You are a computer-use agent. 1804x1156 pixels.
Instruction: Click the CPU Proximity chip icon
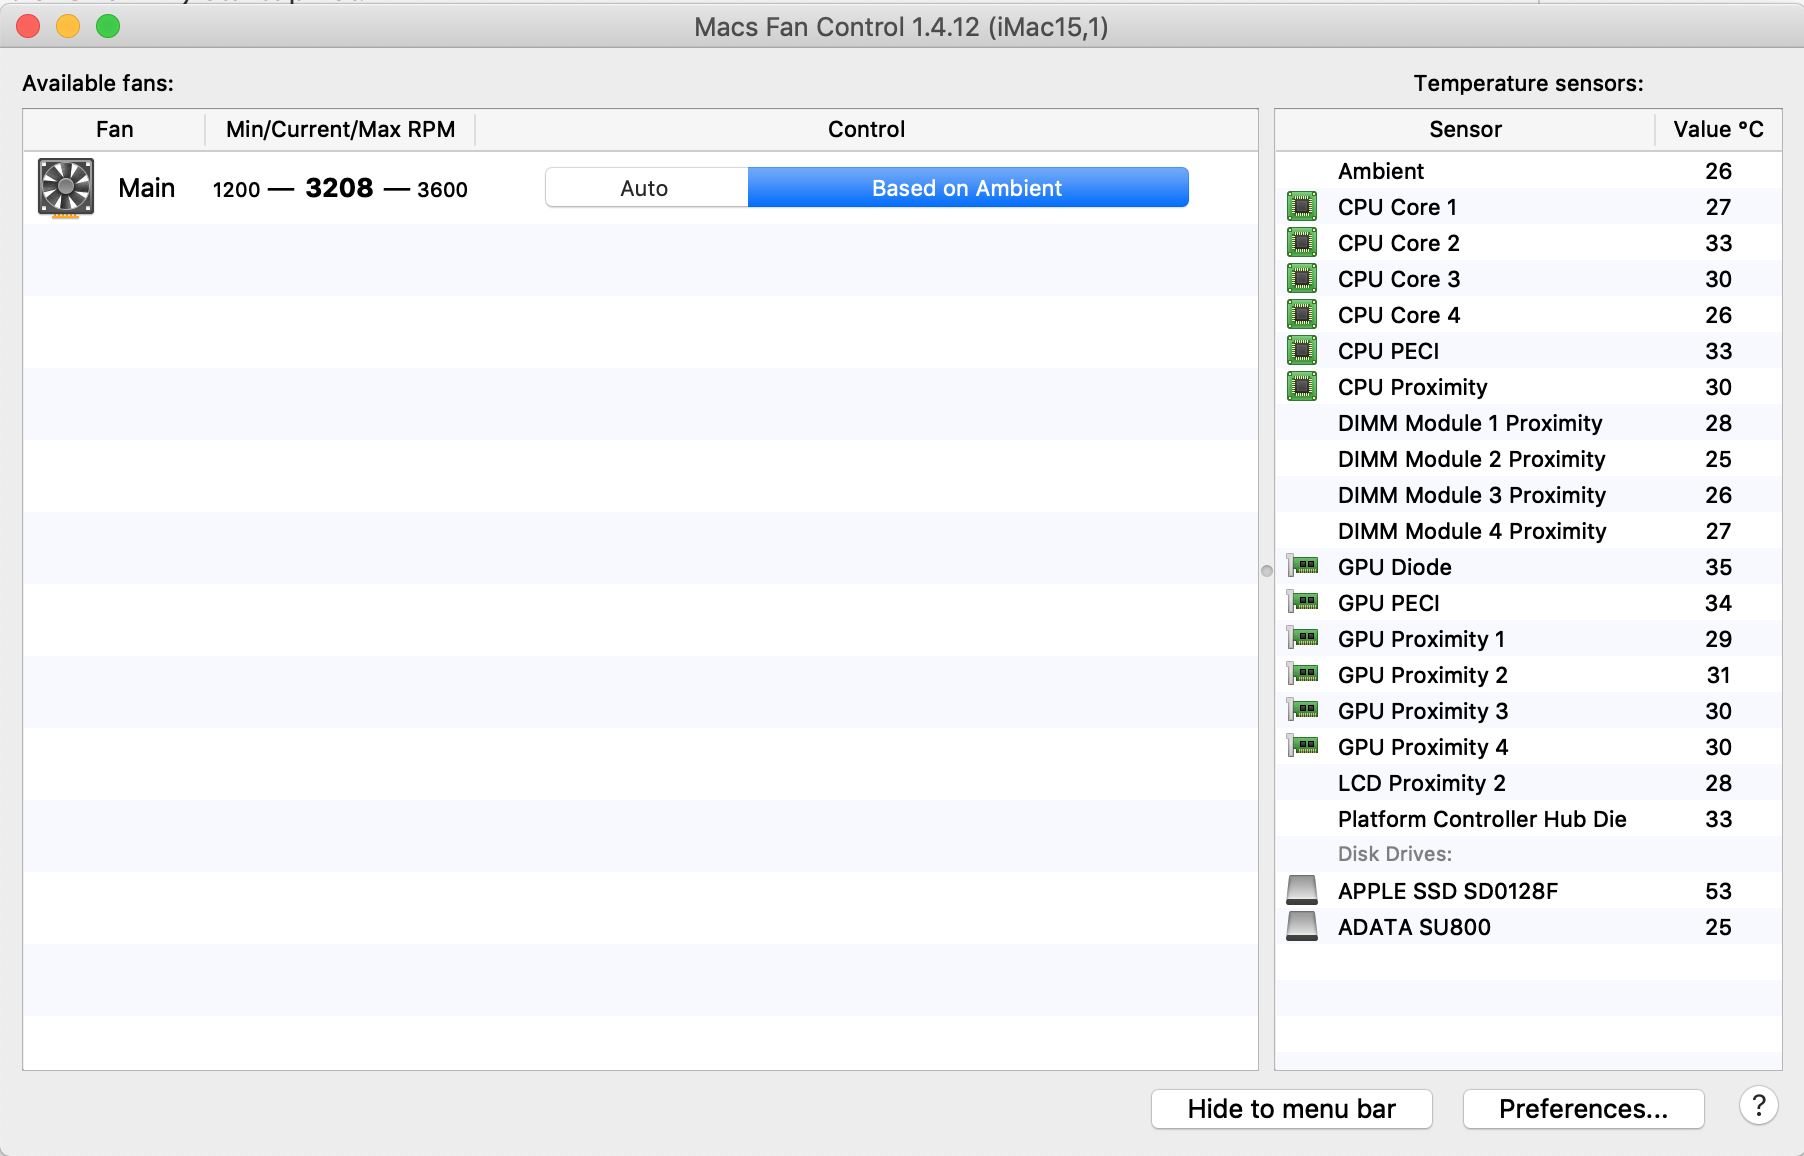(x=1302, y=387)
